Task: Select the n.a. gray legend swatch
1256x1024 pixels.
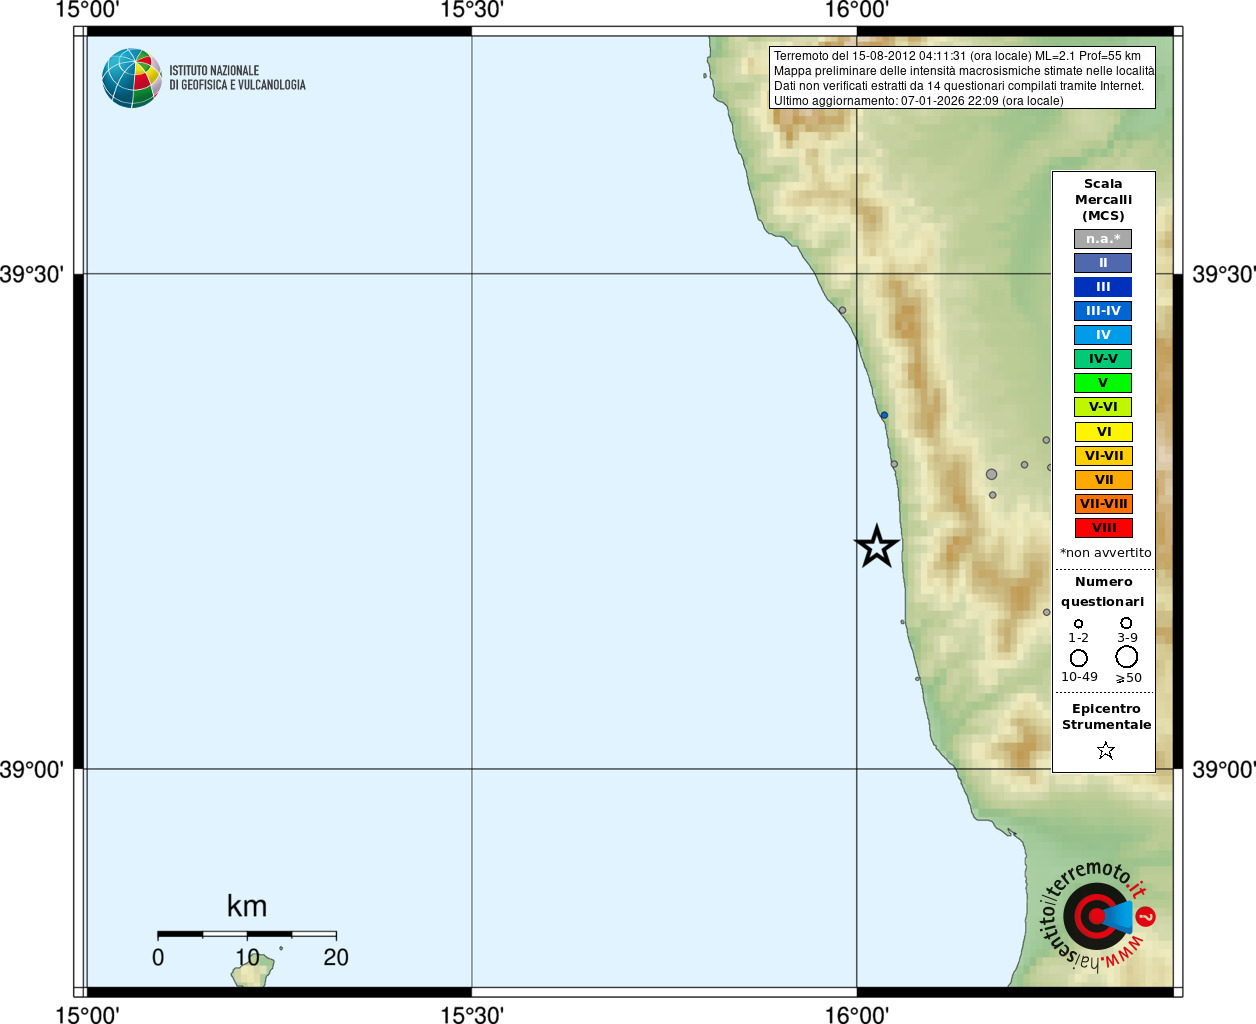Action: point(1103,239)
